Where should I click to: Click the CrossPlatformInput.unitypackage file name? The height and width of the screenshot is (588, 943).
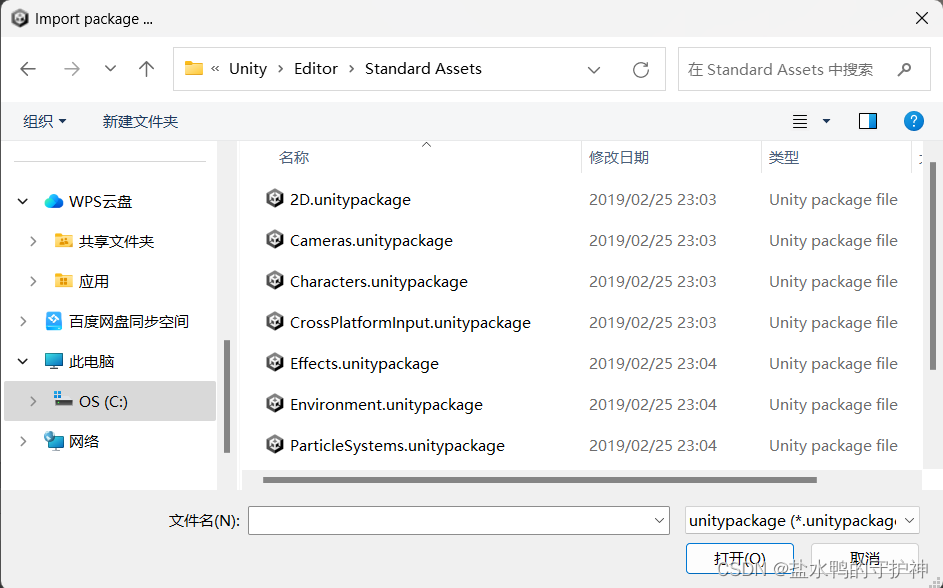click(x=410, y=322)
